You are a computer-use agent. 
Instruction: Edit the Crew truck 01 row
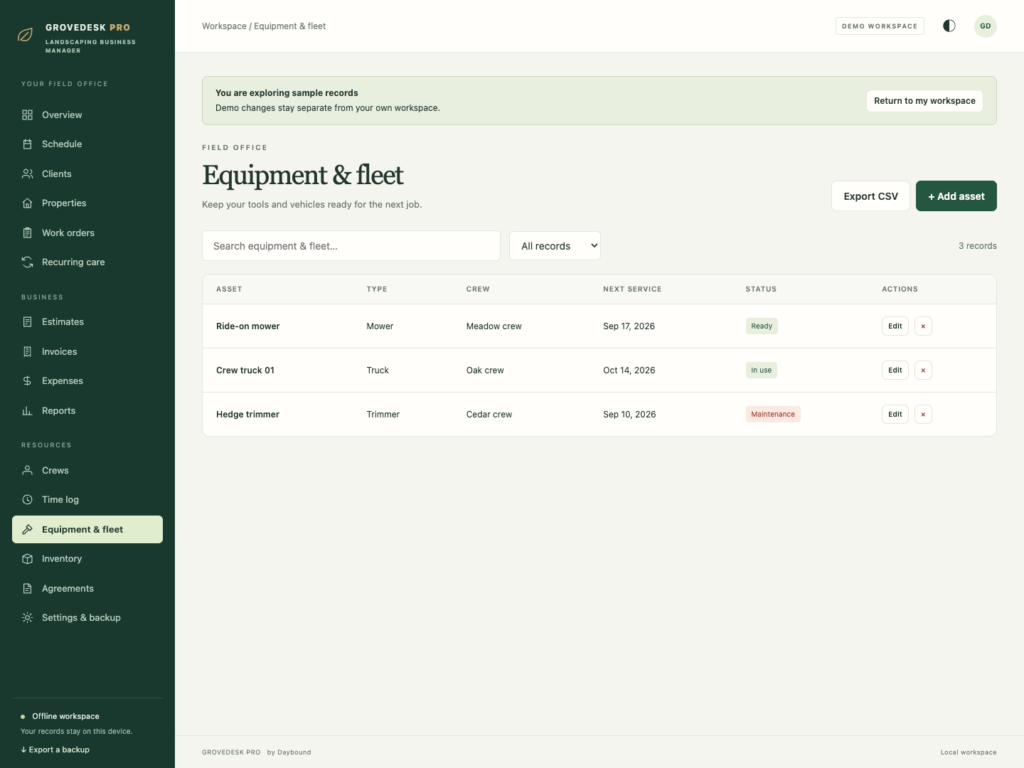point(895,370)
